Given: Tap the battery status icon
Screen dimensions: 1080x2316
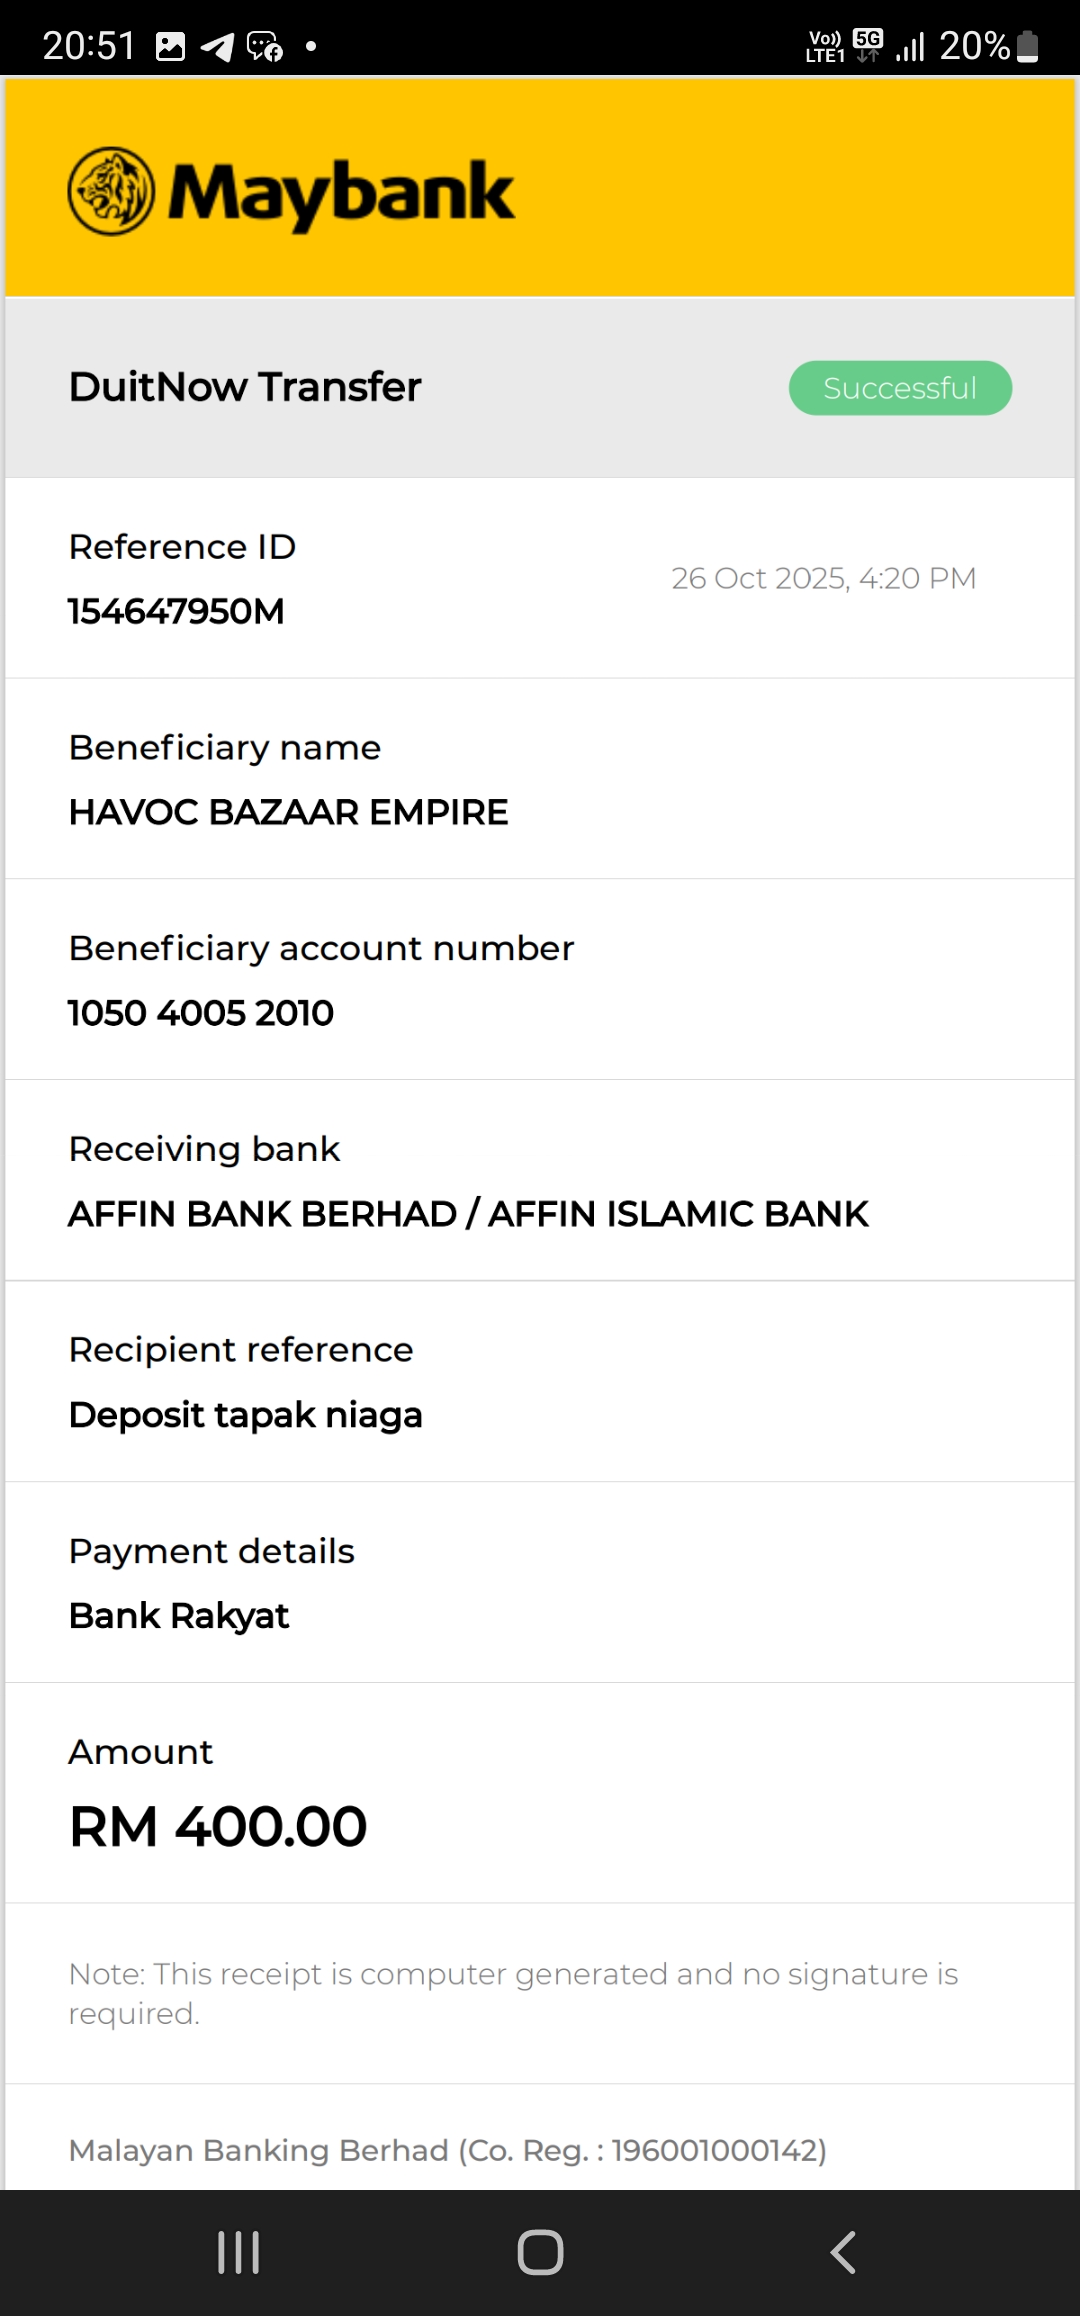Looking at the screenshot, I should click(1027, 46).
